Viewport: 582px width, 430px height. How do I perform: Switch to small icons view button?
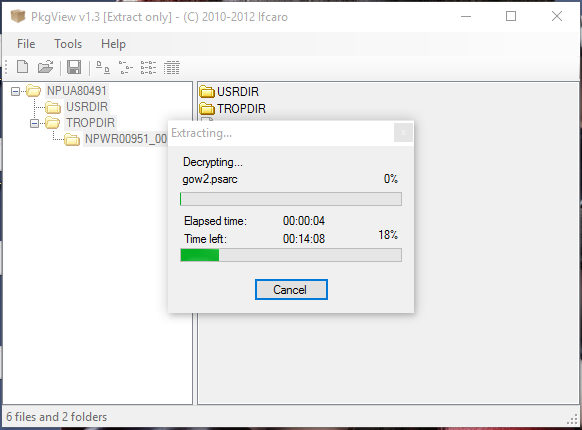[x=126, y=68]
